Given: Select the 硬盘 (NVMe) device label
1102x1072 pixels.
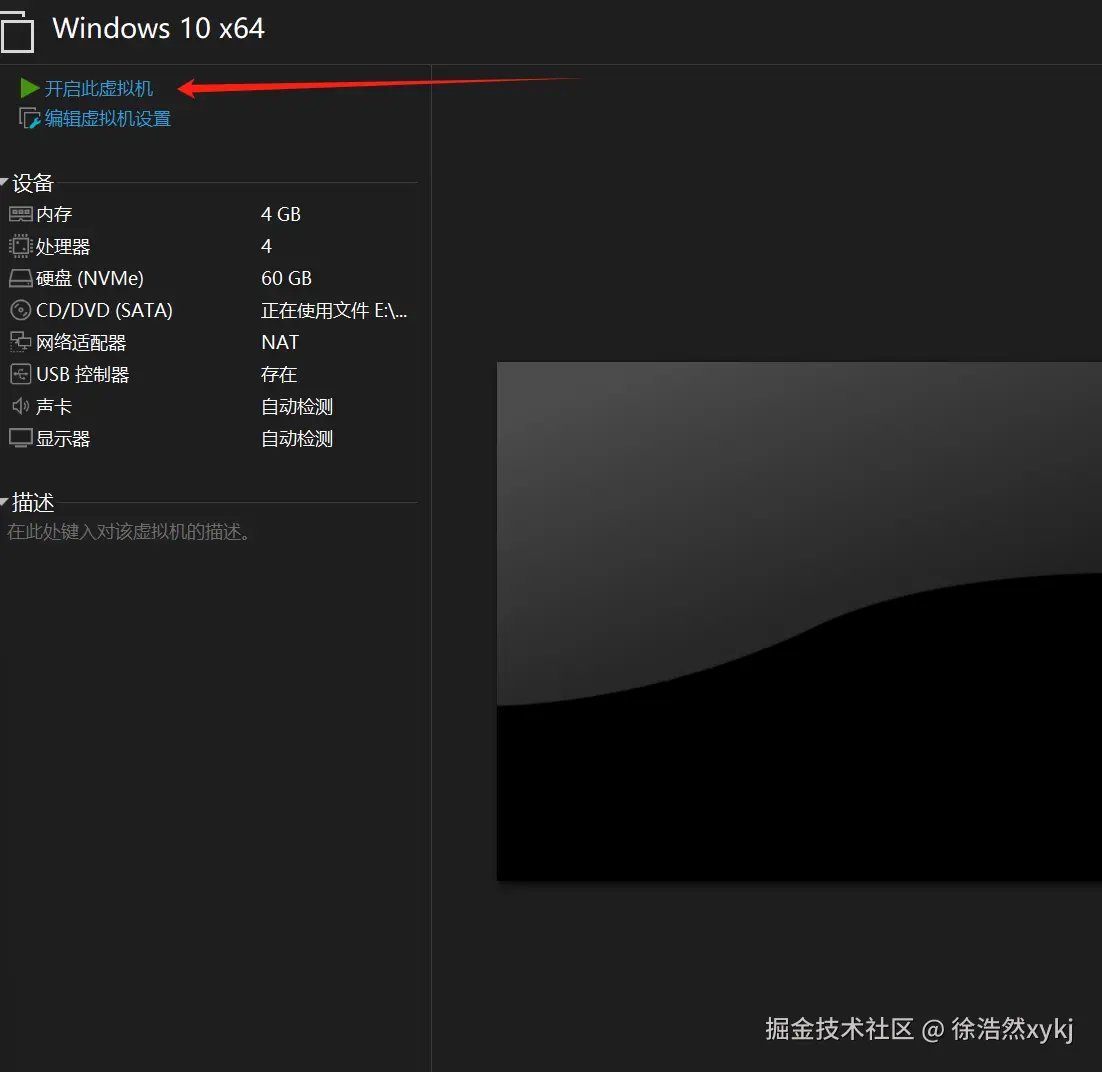Looking at the screenshot, I should pyautogui.click(x=90, y=278).
